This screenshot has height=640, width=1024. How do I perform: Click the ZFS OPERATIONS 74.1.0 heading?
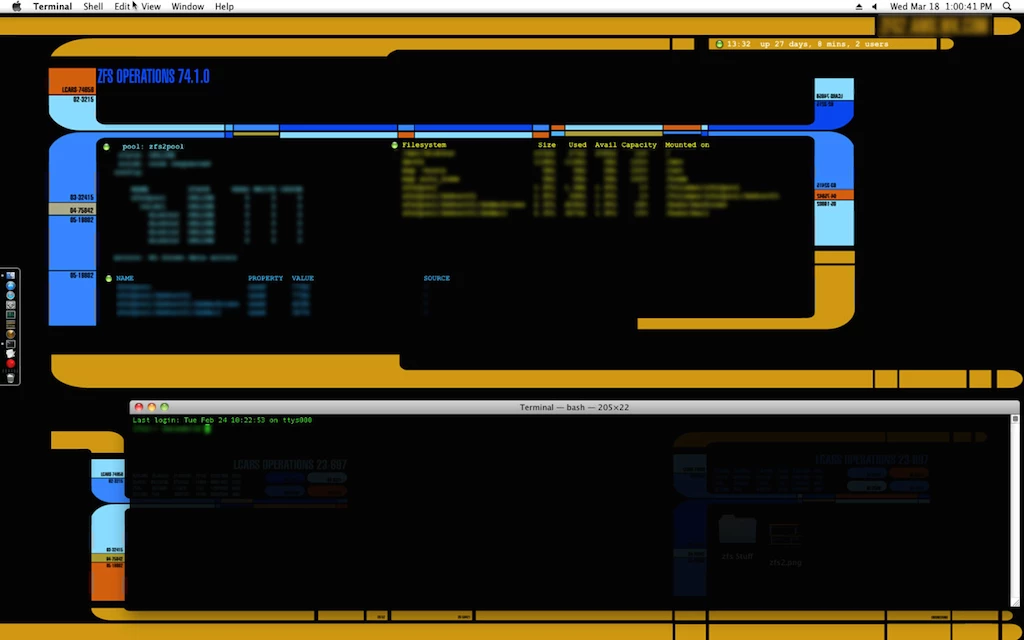coord(153,76)
